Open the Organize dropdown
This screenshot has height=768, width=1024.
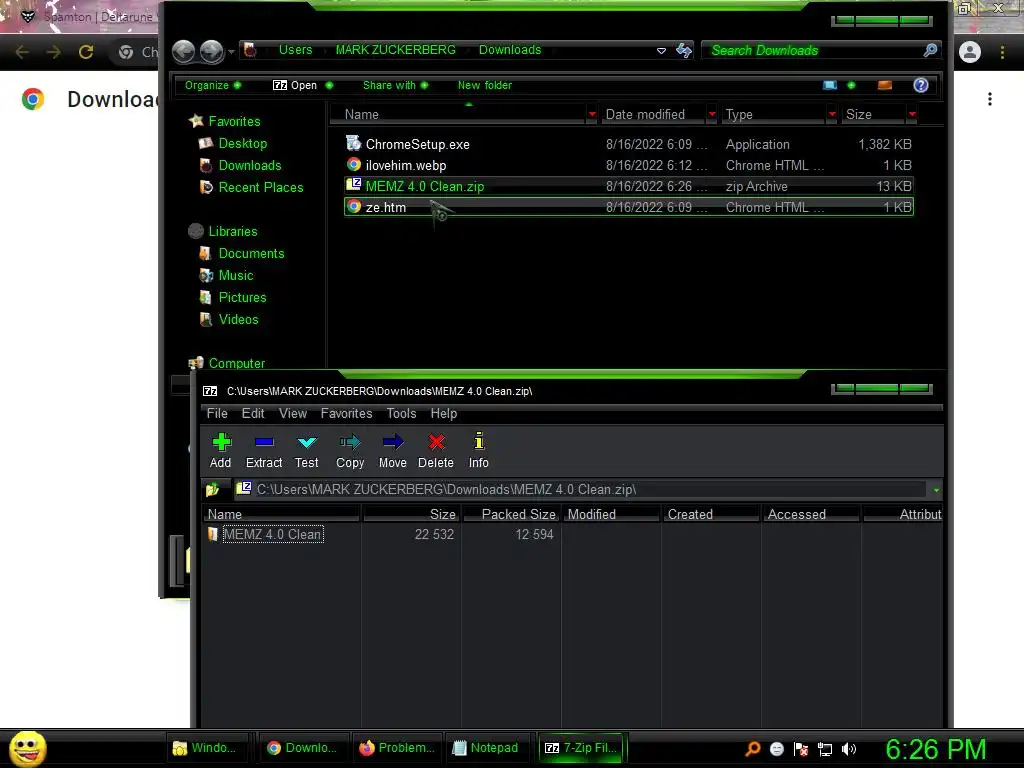[x=213, y=85]
